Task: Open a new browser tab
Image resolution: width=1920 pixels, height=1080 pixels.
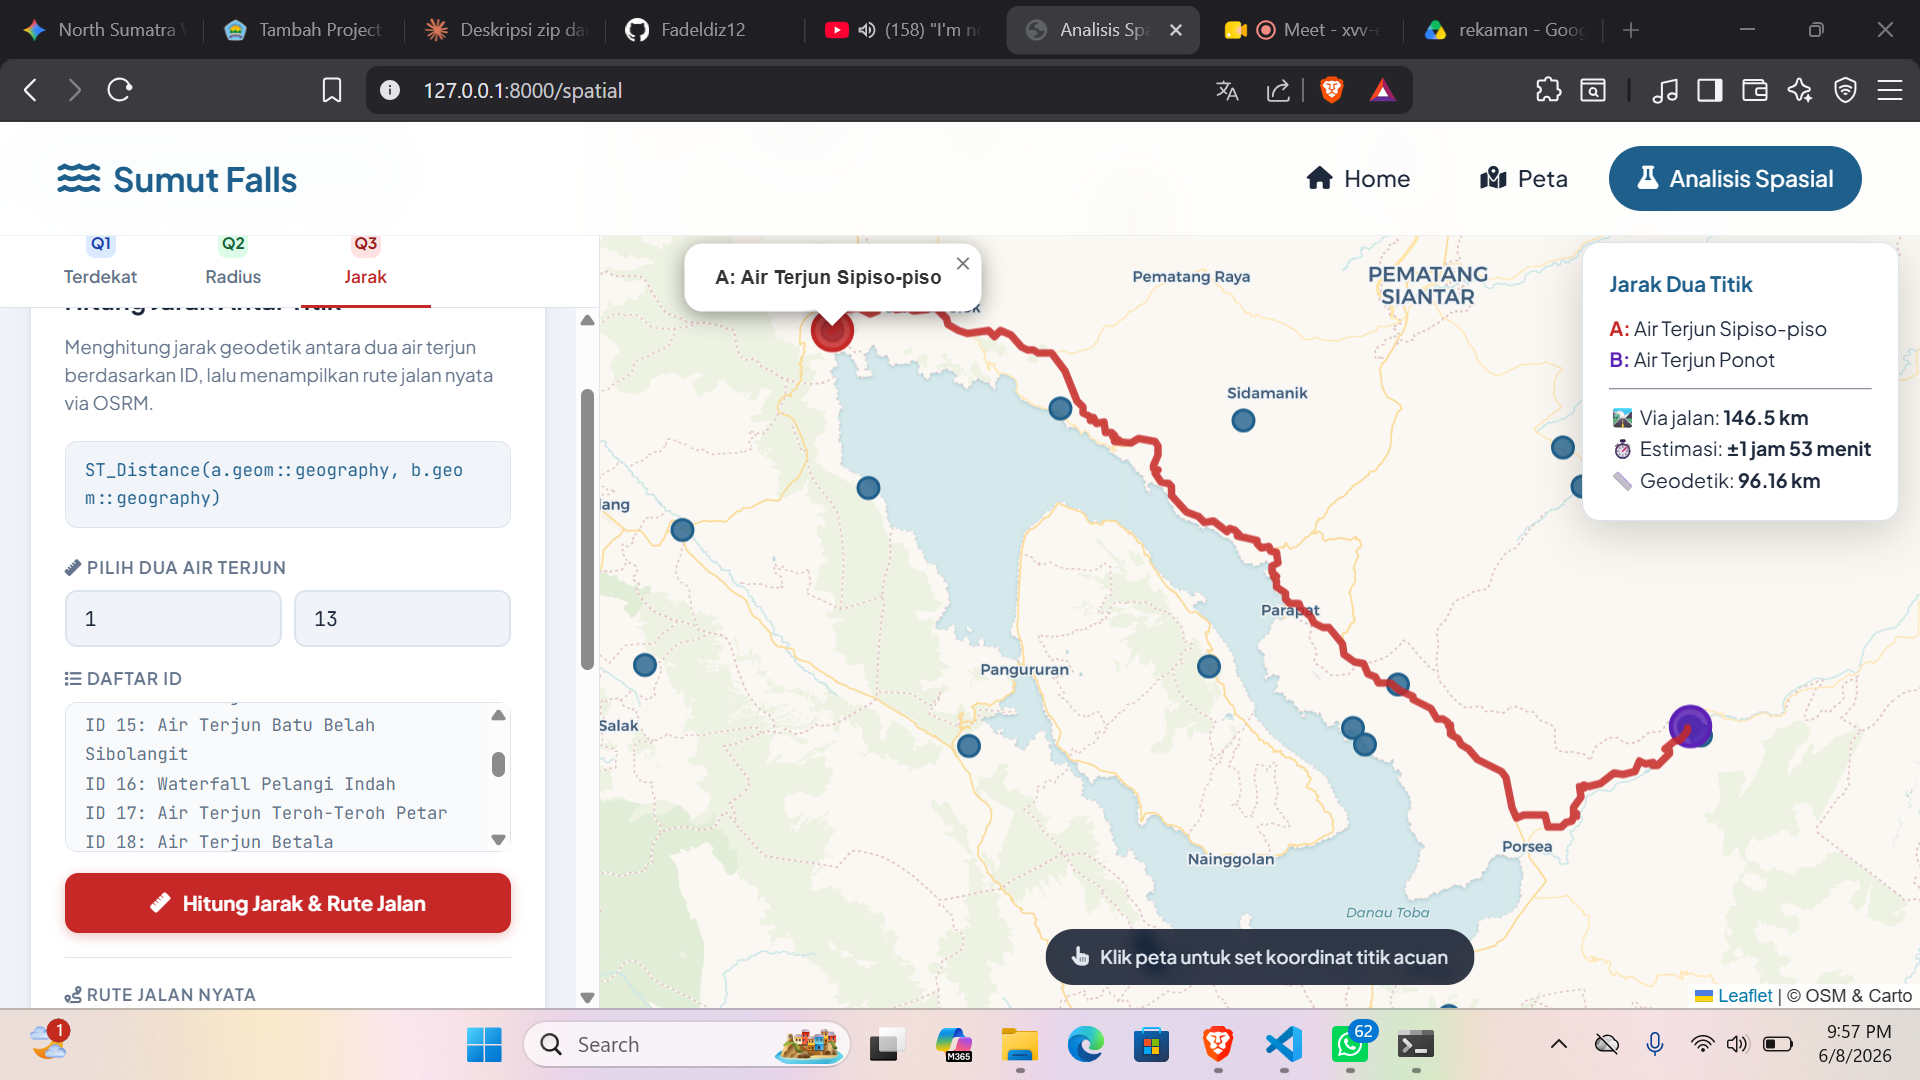Action: pyautogui.click(x=1631, y=30)
